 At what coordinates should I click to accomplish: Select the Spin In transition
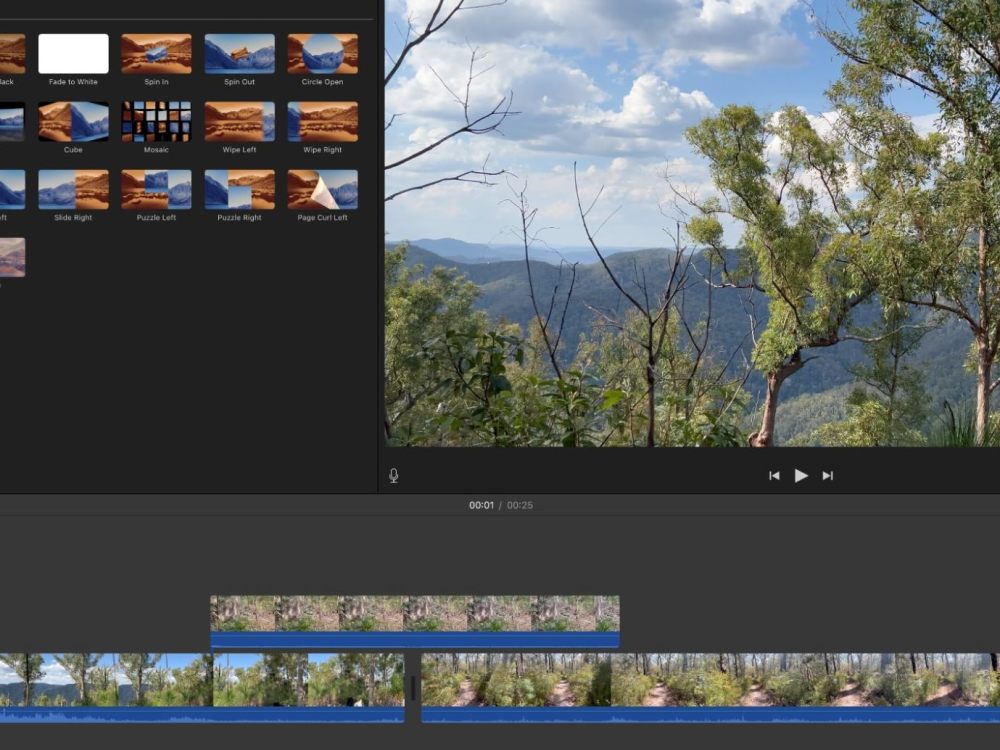click(x=156, y=54)
